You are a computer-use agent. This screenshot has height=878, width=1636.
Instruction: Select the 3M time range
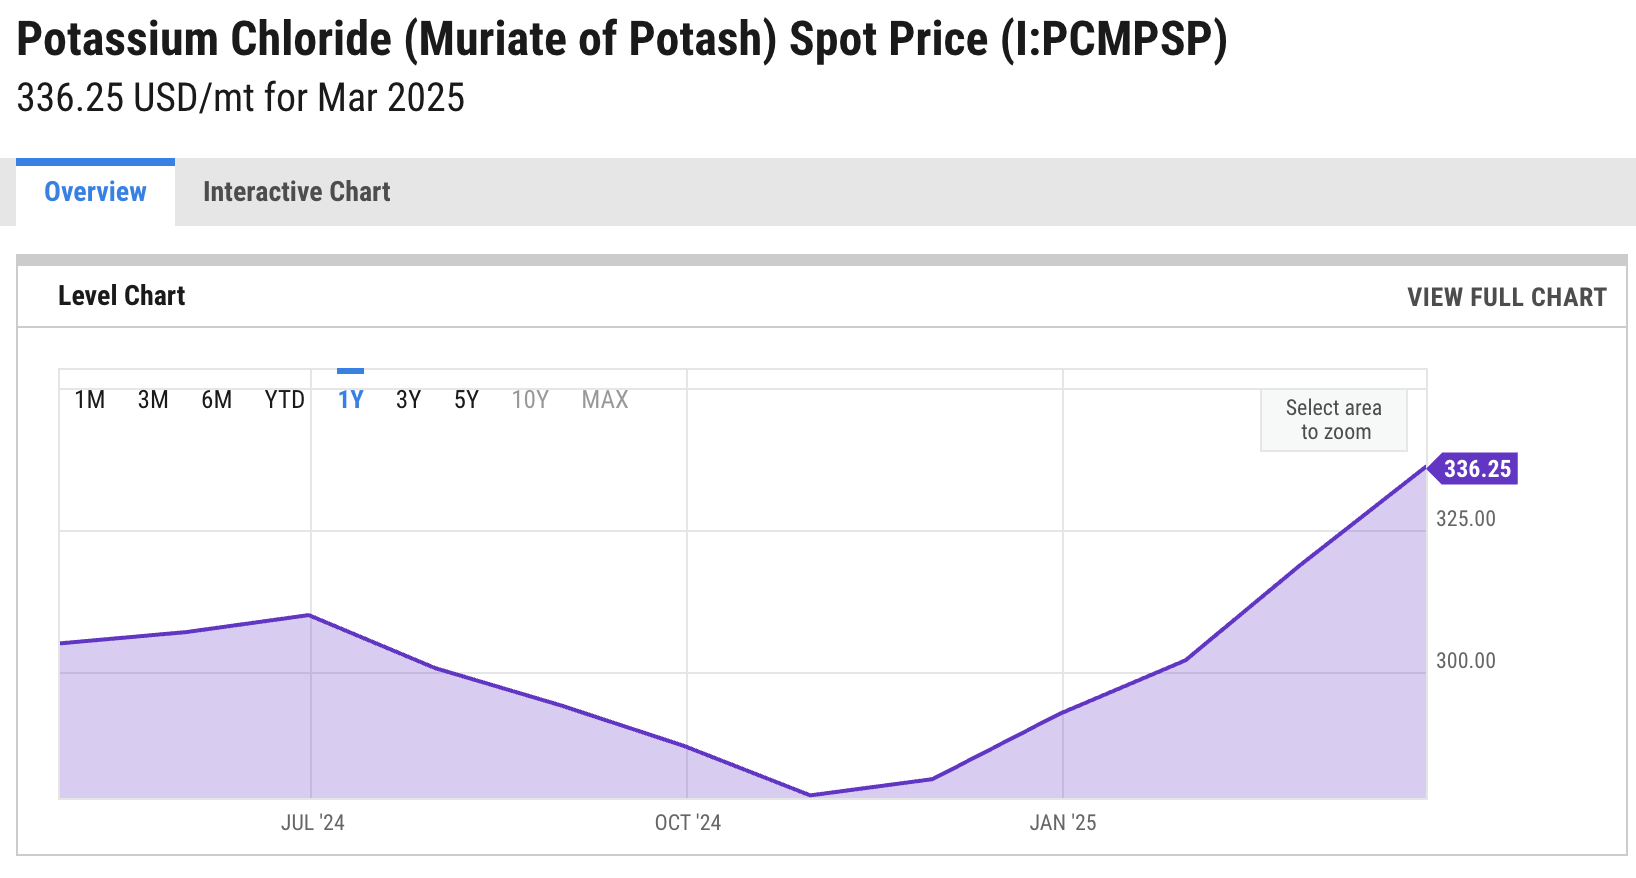pyautogui.click(x=153, y=400)
